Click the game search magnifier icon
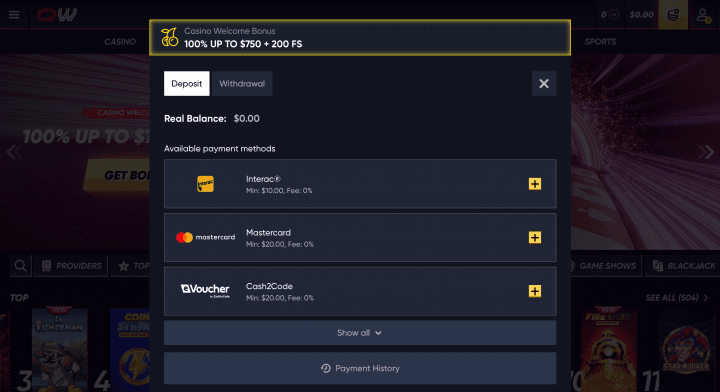Screen dimensions: 720x392 [21, 266]
